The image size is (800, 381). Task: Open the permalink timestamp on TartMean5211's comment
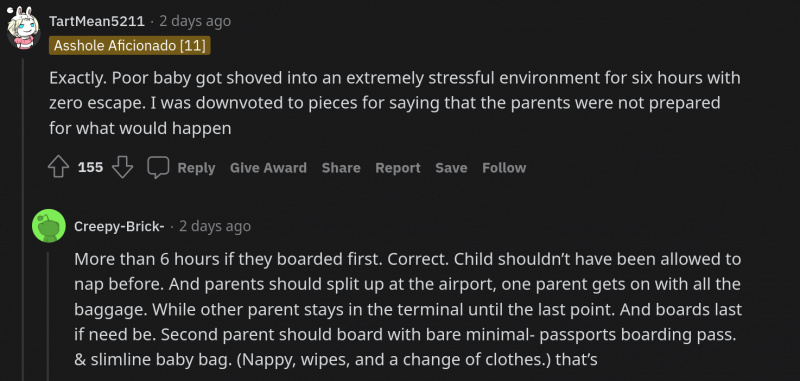click(195, 21)
